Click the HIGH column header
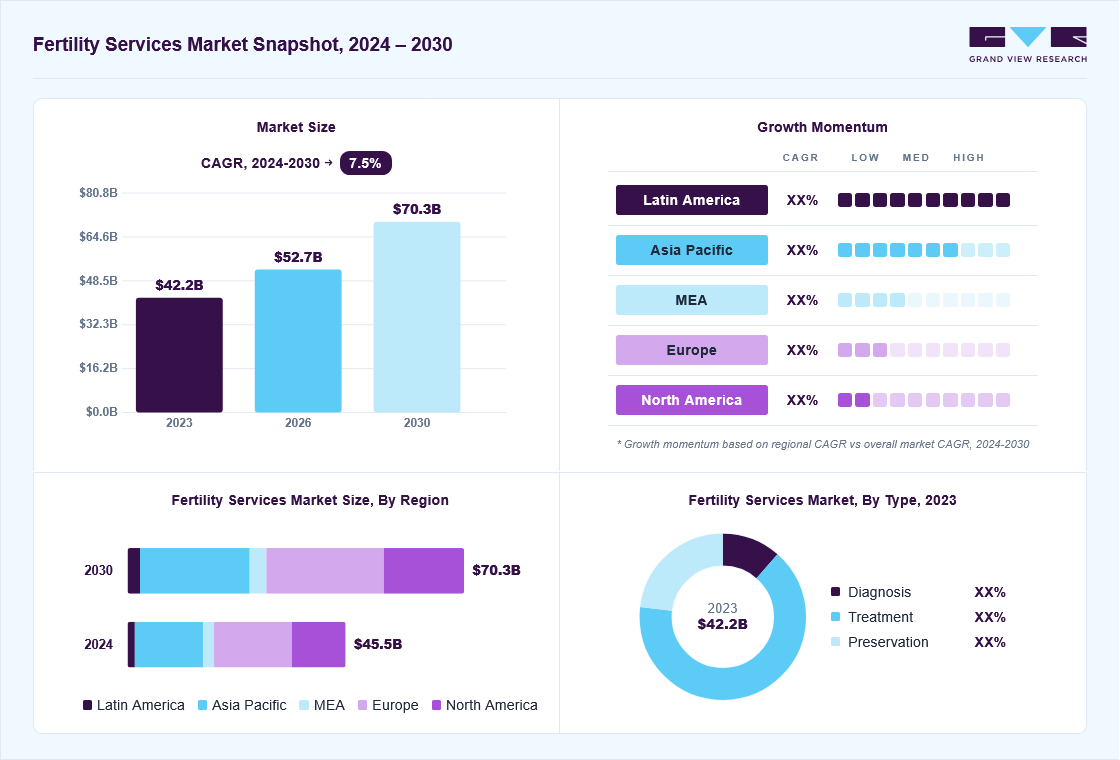This screenshot has height=760, width=1120. pyautogui.click(x=969, y=157)
